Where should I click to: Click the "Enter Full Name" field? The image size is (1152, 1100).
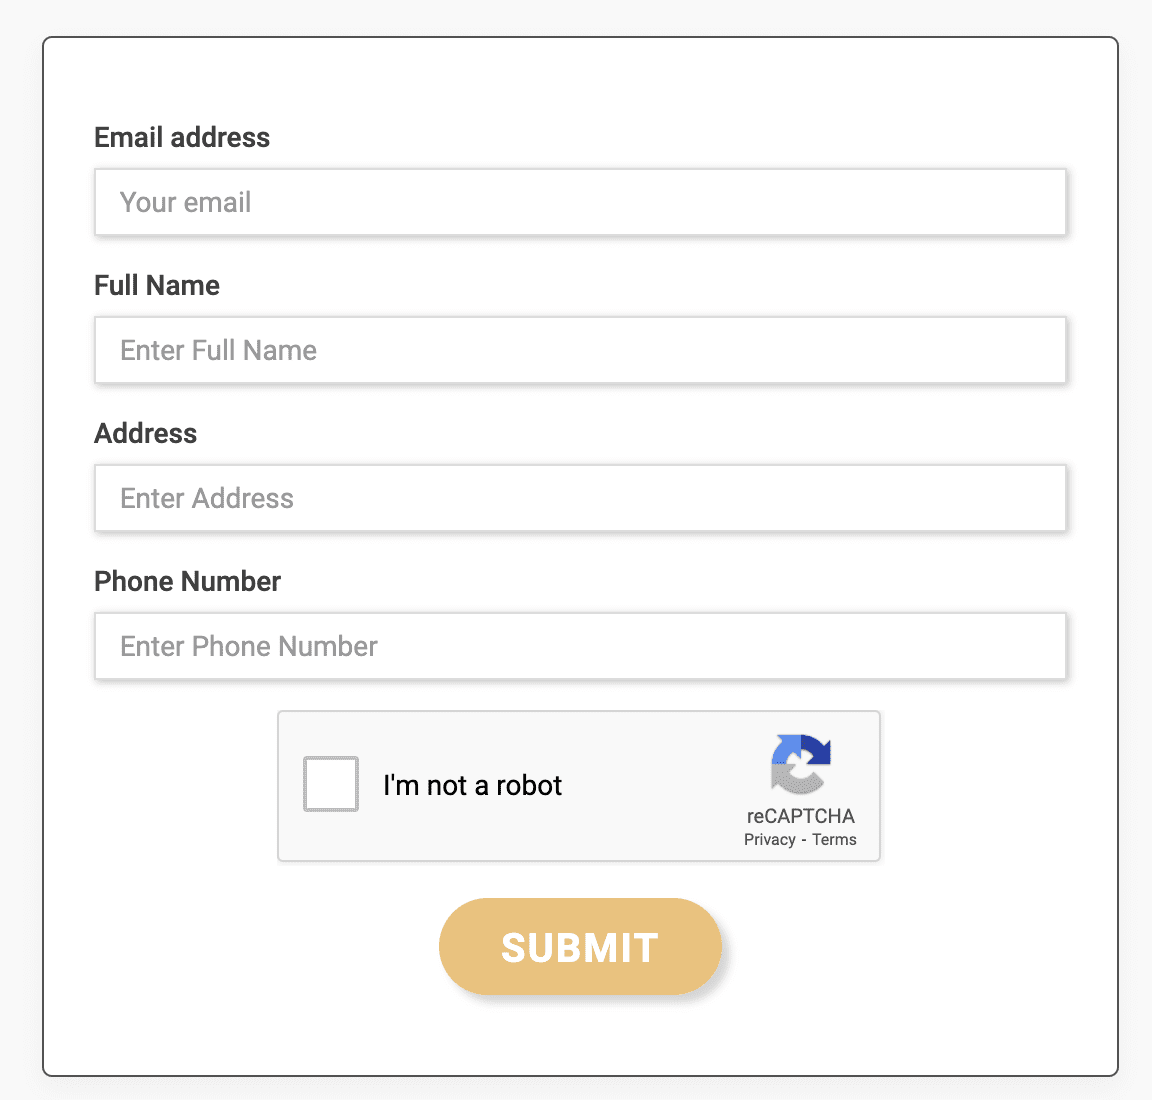(580, 350)
